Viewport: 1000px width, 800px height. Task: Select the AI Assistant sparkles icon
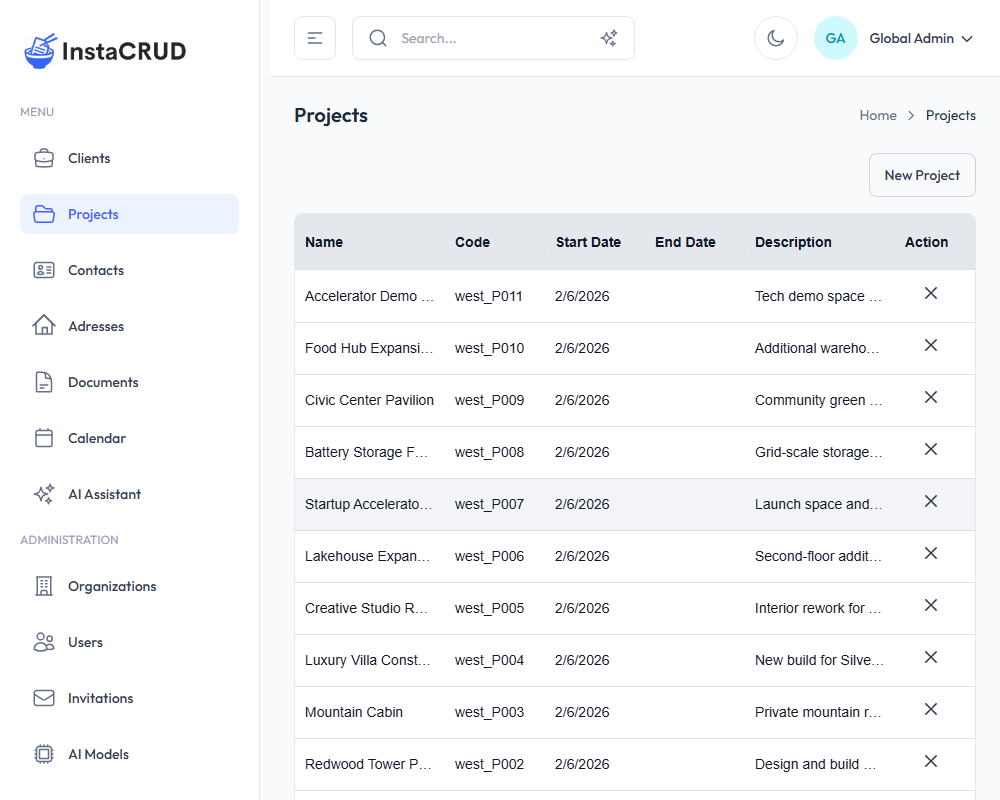pyautogui.click(x=44, y=493)
